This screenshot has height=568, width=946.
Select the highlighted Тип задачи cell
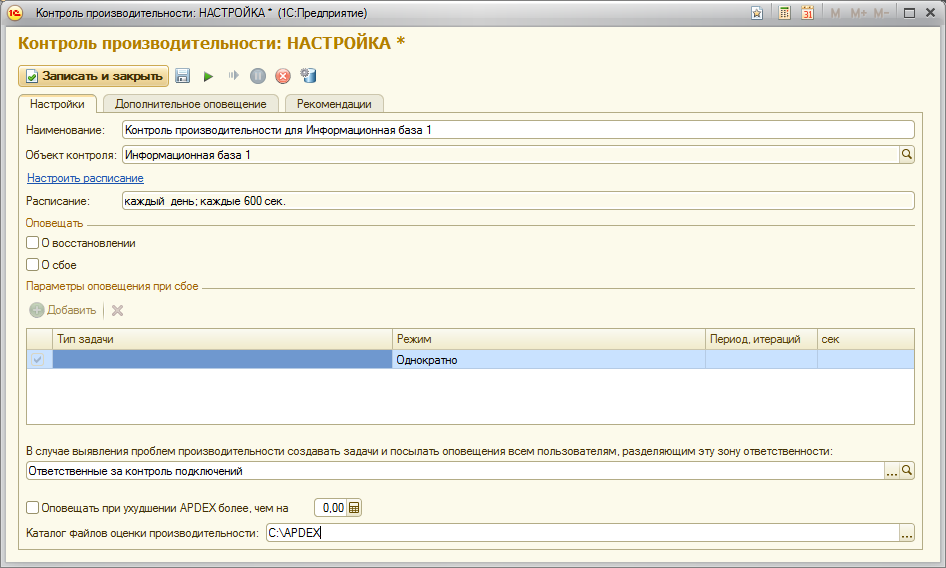click(223, 360)
